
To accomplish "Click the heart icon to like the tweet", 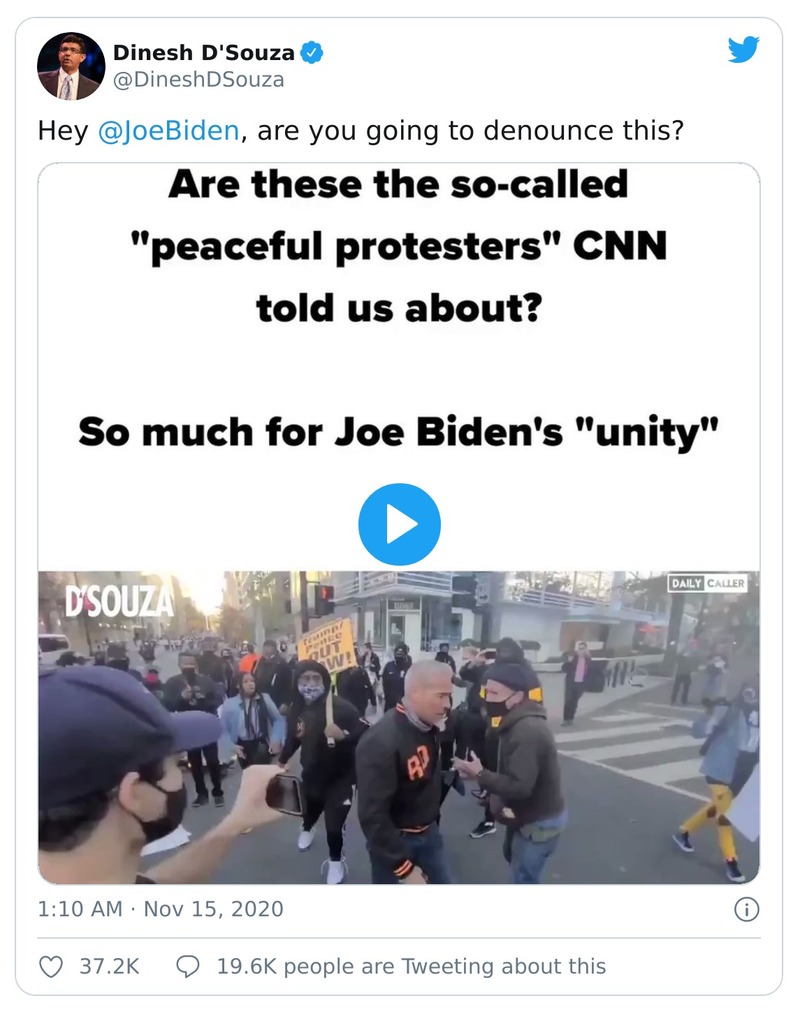I will point(51,966).
